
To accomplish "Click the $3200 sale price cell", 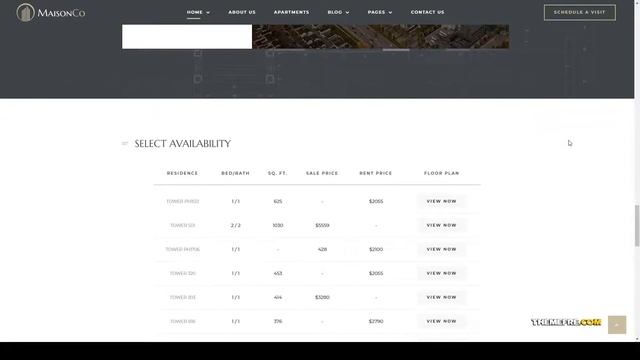I will [322, 297].
